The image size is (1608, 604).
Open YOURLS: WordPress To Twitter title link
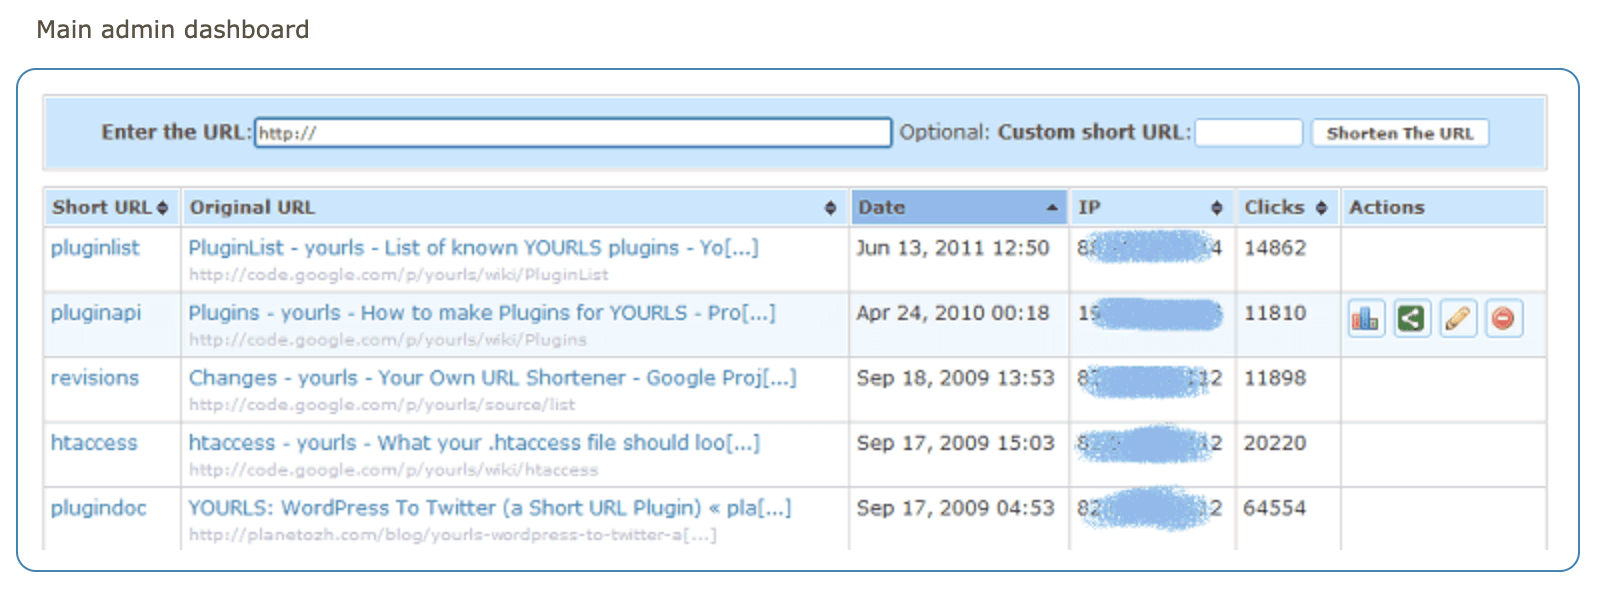[489, 508]
